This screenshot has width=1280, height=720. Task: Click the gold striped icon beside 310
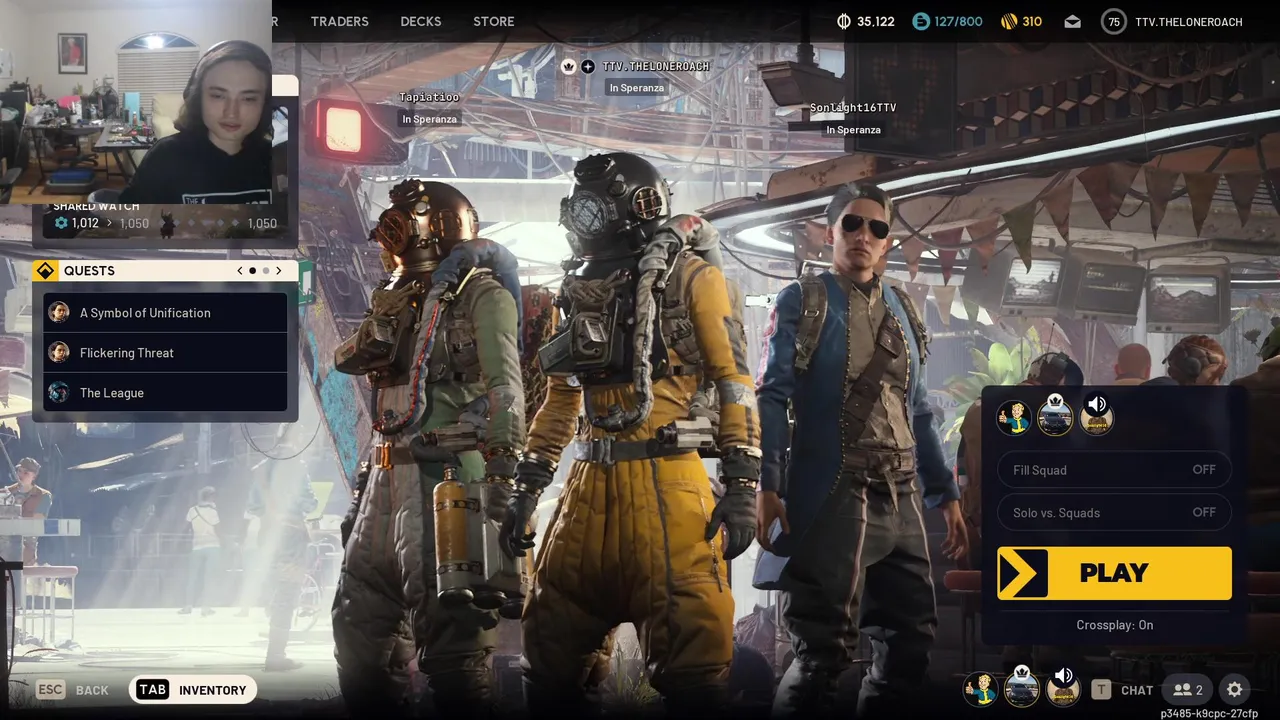pyautogui.click(x=1009, y=21)
